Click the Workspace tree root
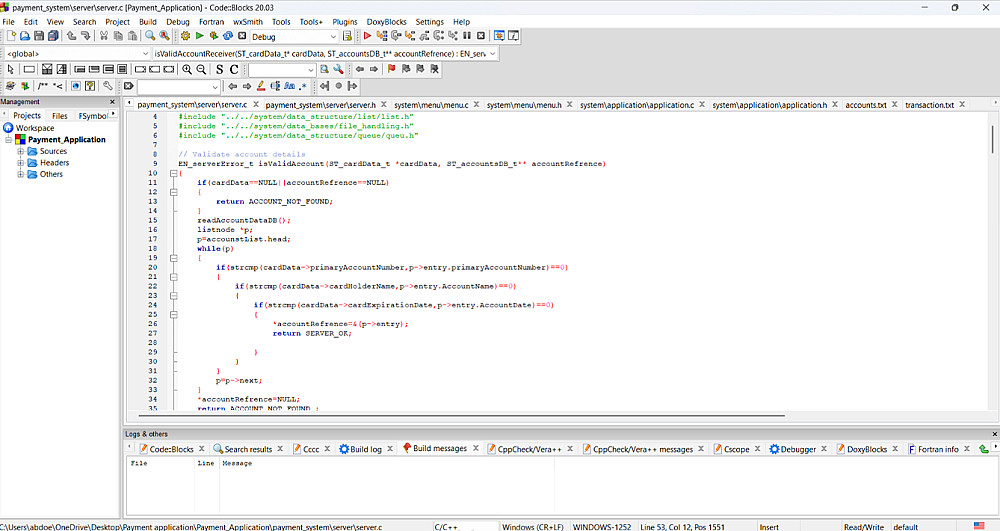Screen dimensions: 1000x531 click(34, 128)
